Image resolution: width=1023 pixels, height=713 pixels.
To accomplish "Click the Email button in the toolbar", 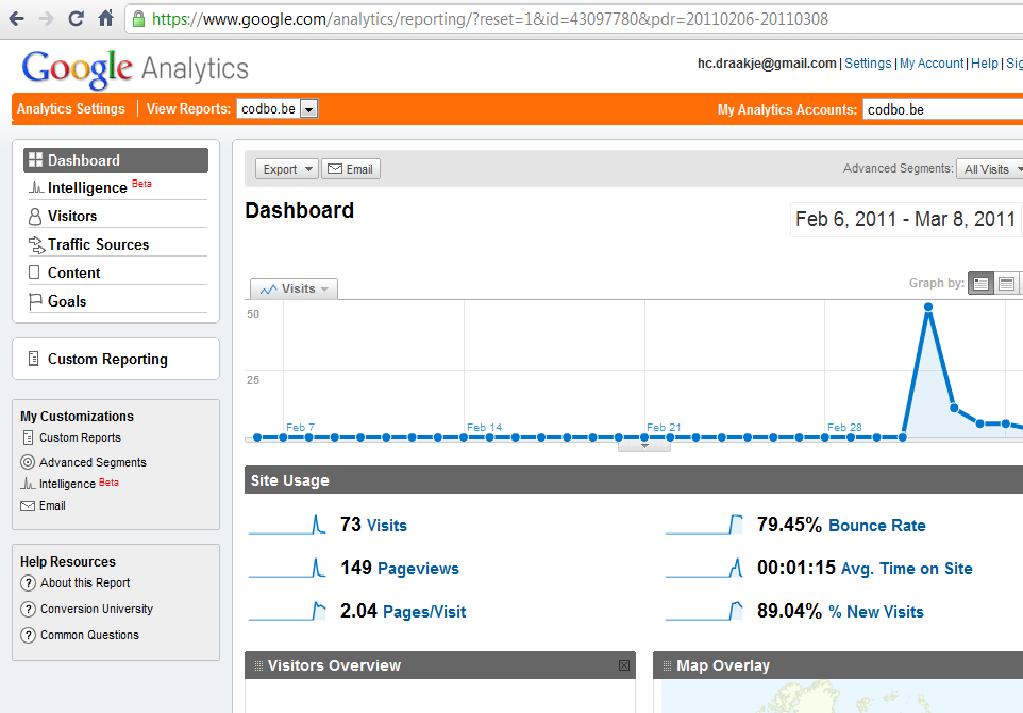I will [x=350, y=169].
